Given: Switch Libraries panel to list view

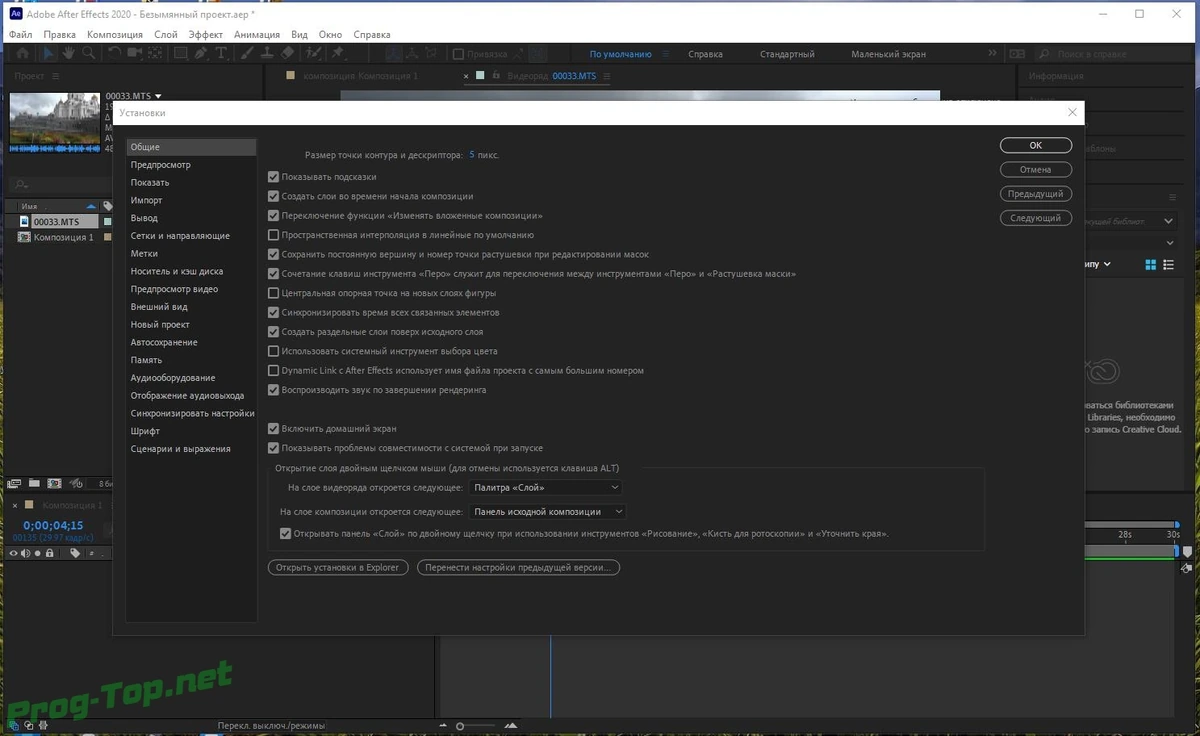Looking at the screenshot, I should pyautogui.click(x=1168, y=264).
